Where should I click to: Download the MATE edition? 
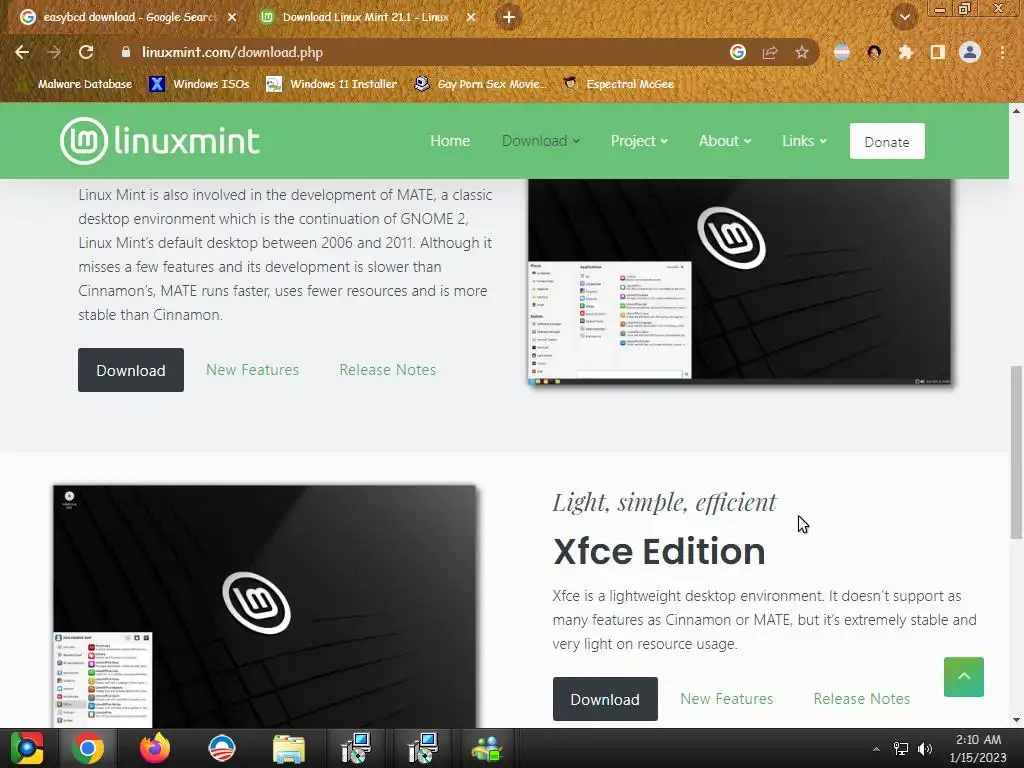[x=131, y=370]
